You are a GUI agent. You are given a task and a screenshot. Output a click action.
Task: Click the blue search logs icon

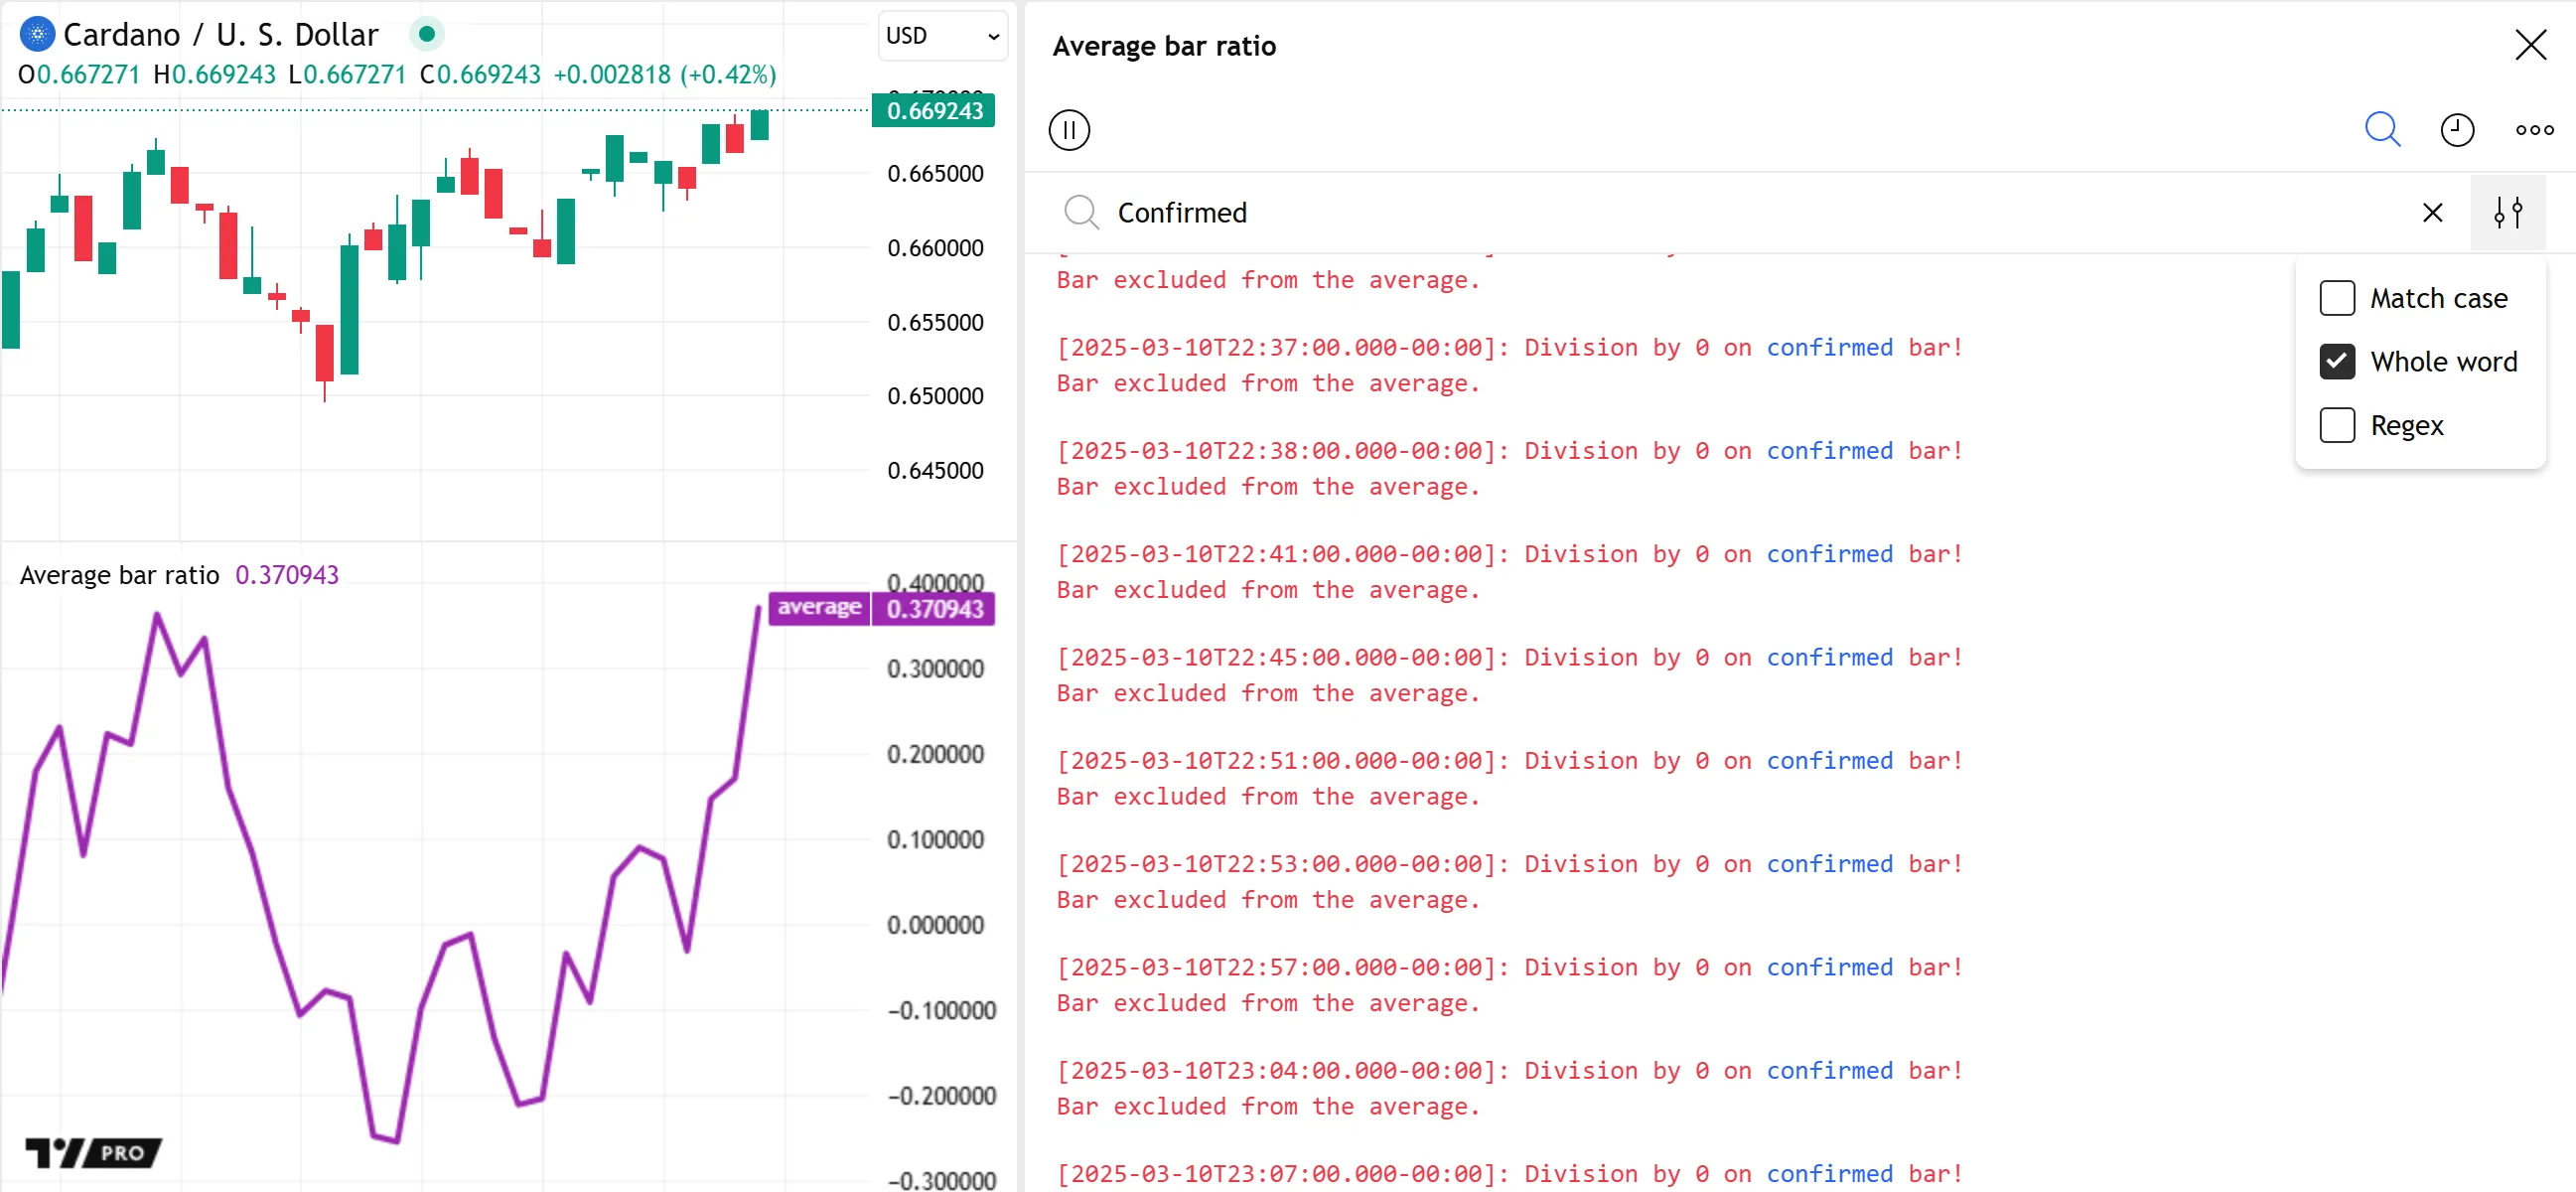click(2382, 130)
